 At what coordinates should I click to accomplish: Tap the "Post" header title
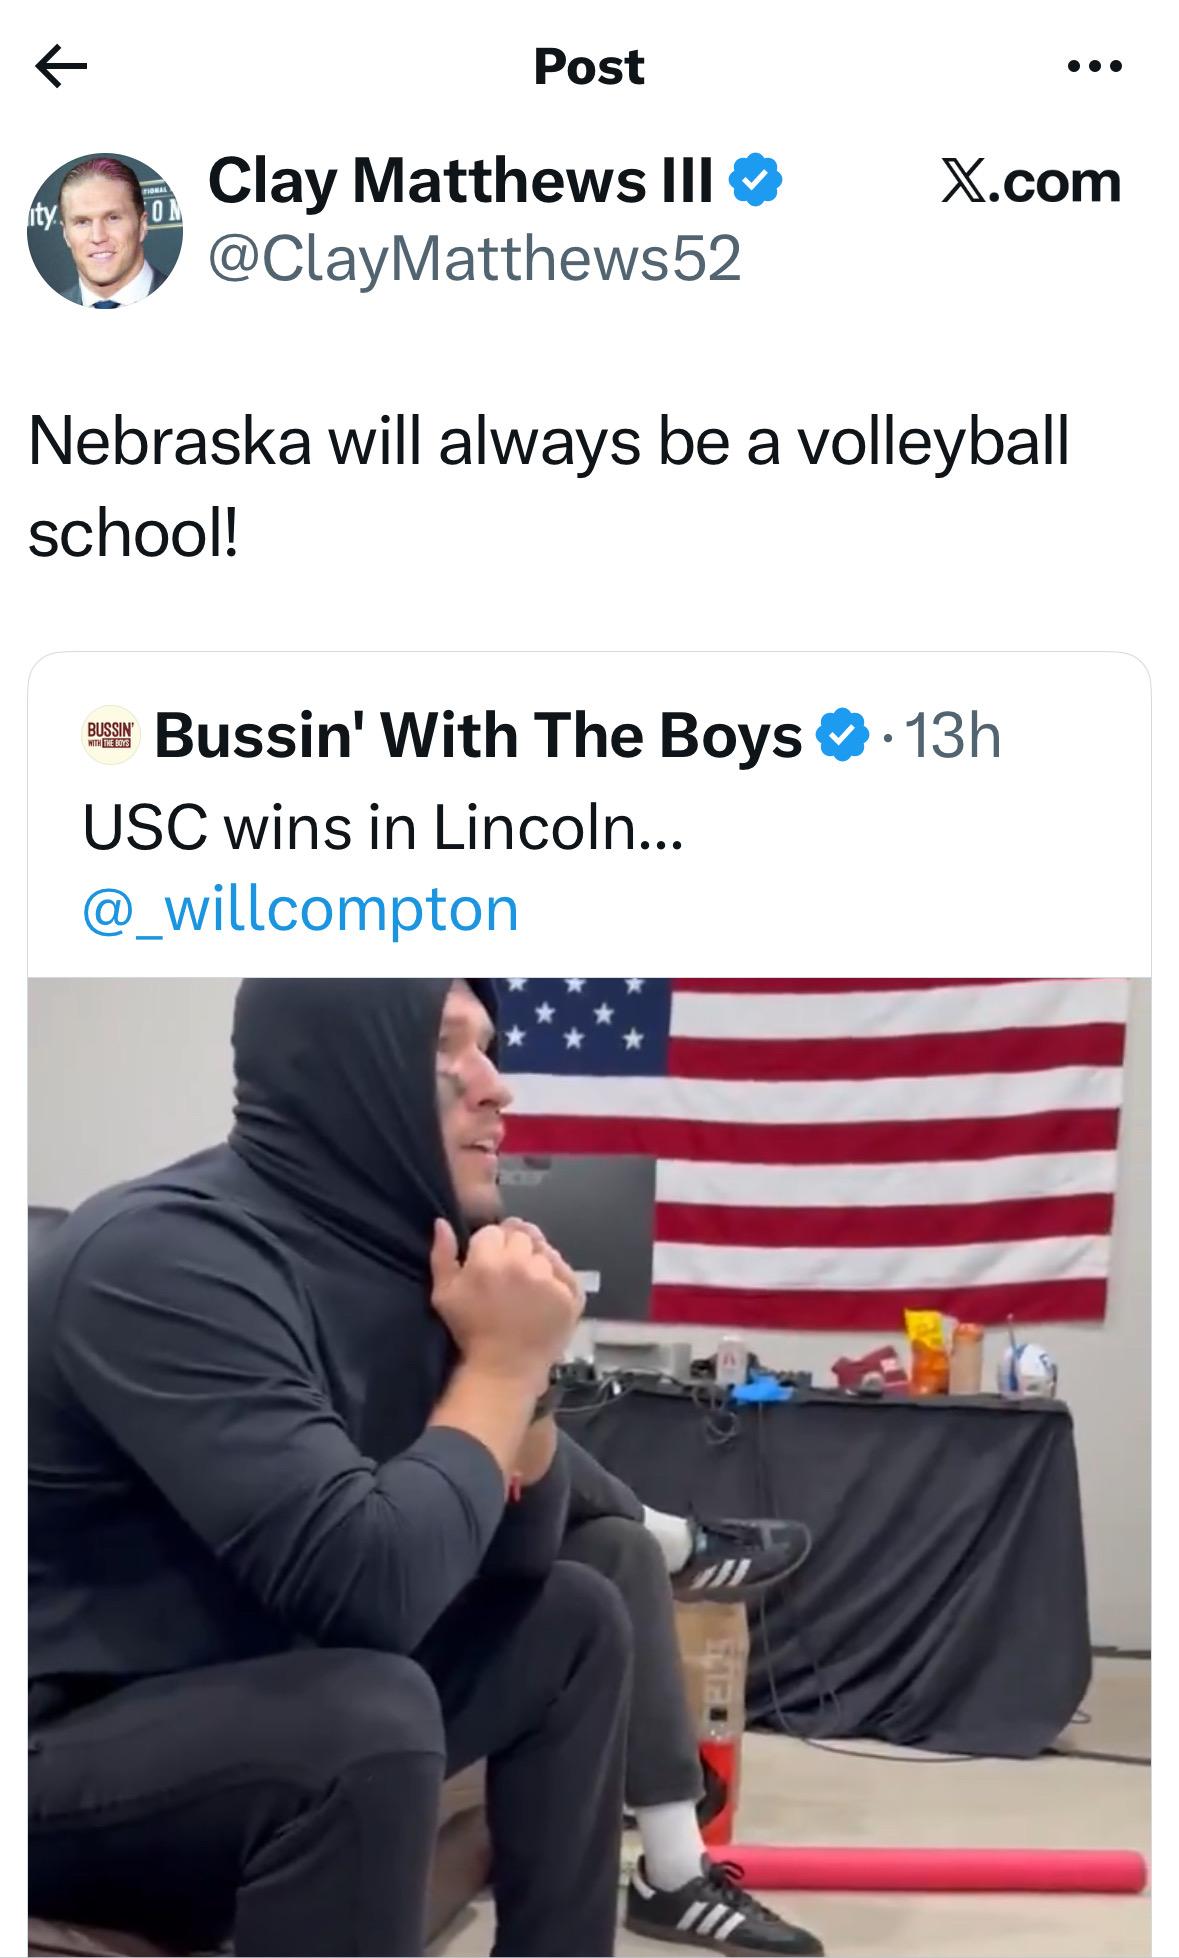(x=589, y=67)
